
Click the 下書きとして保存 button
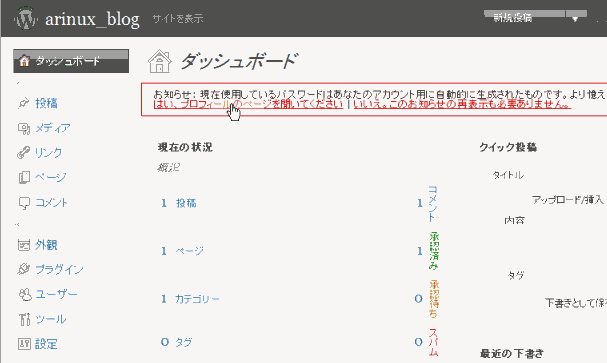click(576, 303)
